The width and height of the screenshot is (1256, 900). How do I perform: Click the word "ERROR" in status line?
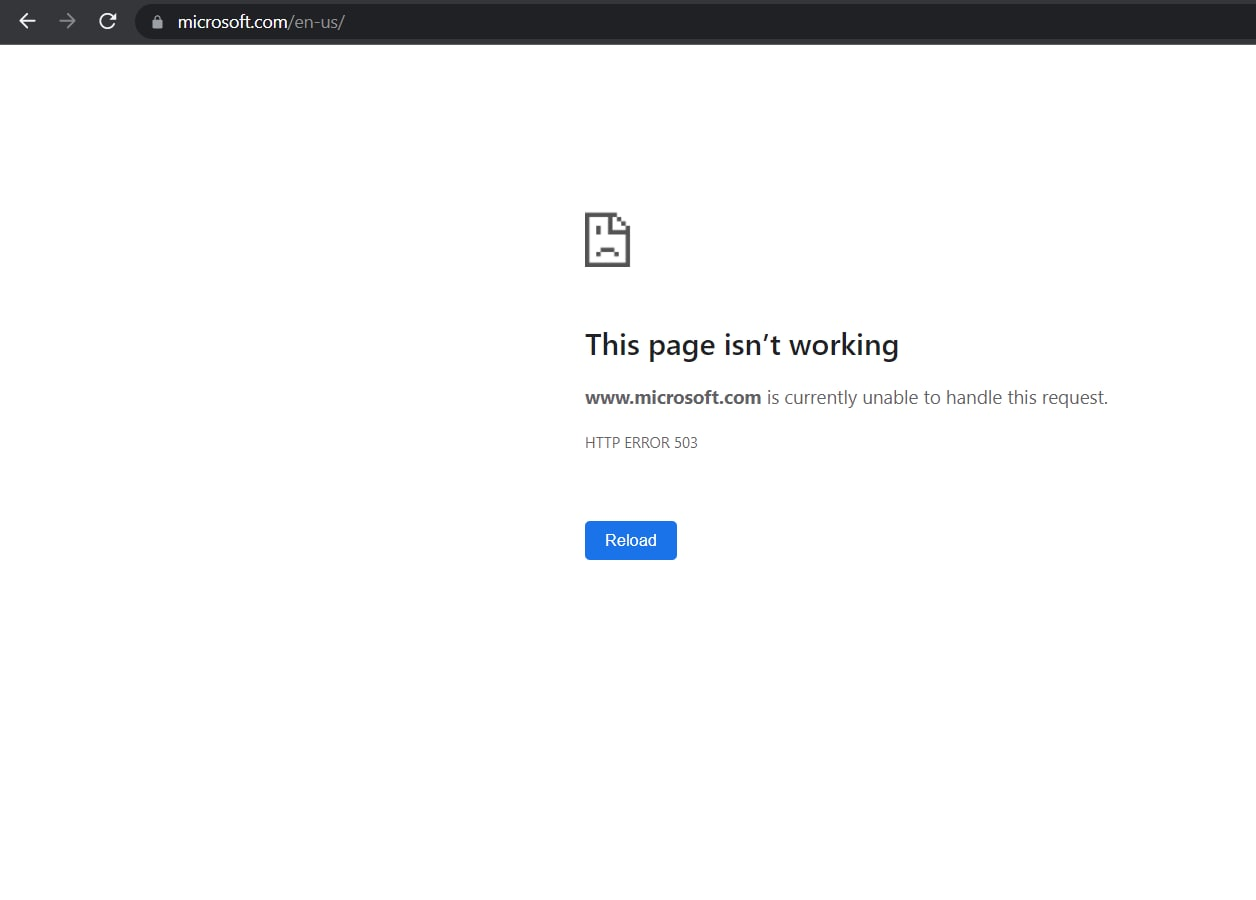click(x=646, y=442)
